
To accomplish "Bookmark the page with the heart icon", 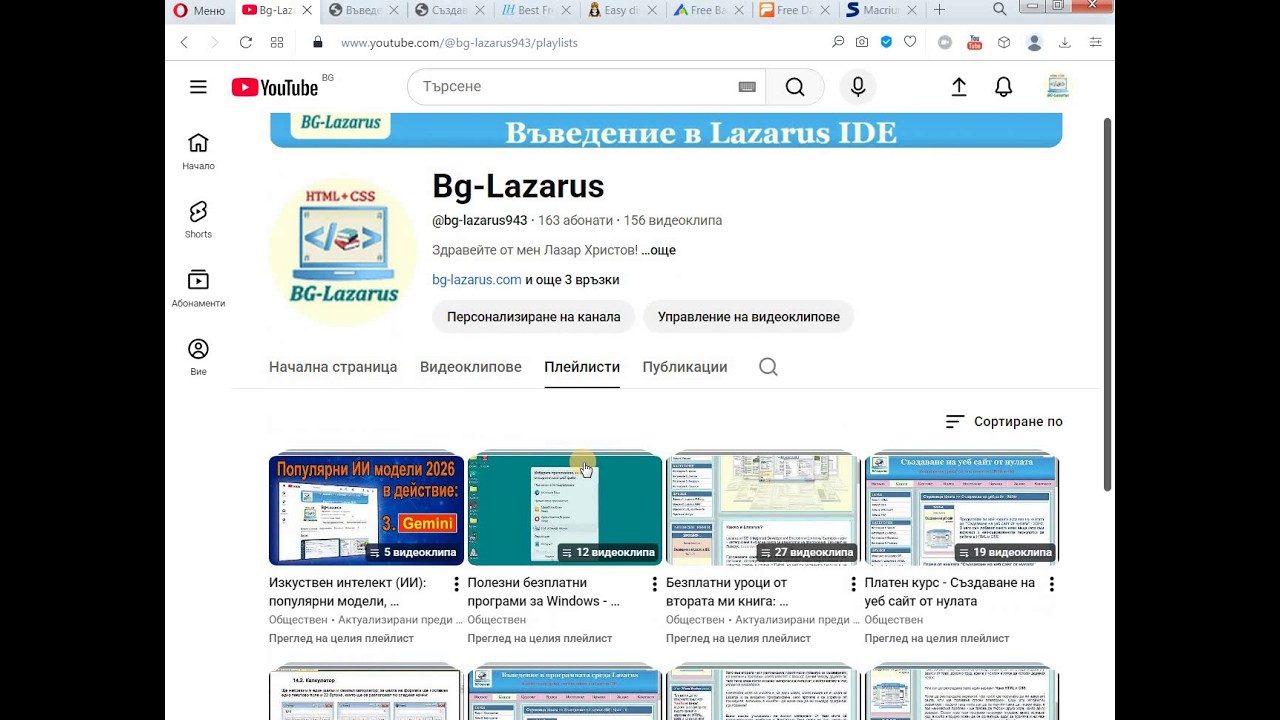I will coord(910,42).
